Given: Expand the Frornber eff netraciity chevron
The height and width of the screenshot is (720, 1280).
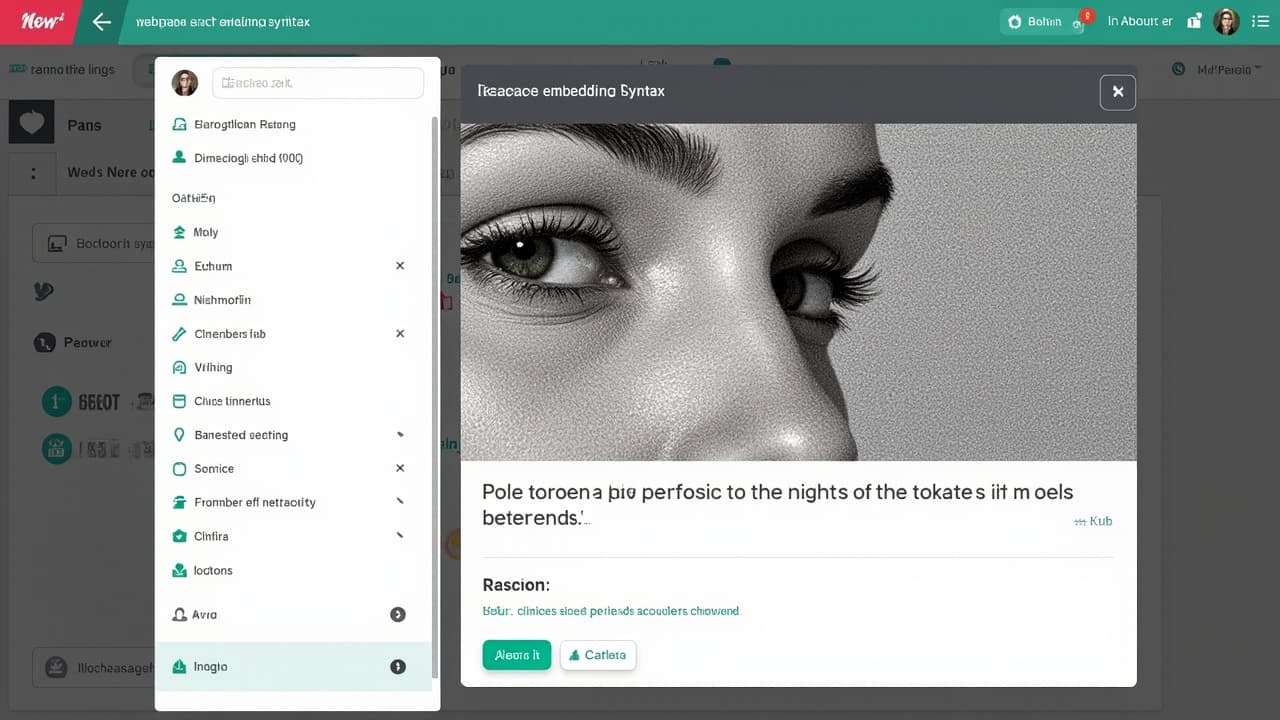Looking at the screenshot, I should click(400, 502).
